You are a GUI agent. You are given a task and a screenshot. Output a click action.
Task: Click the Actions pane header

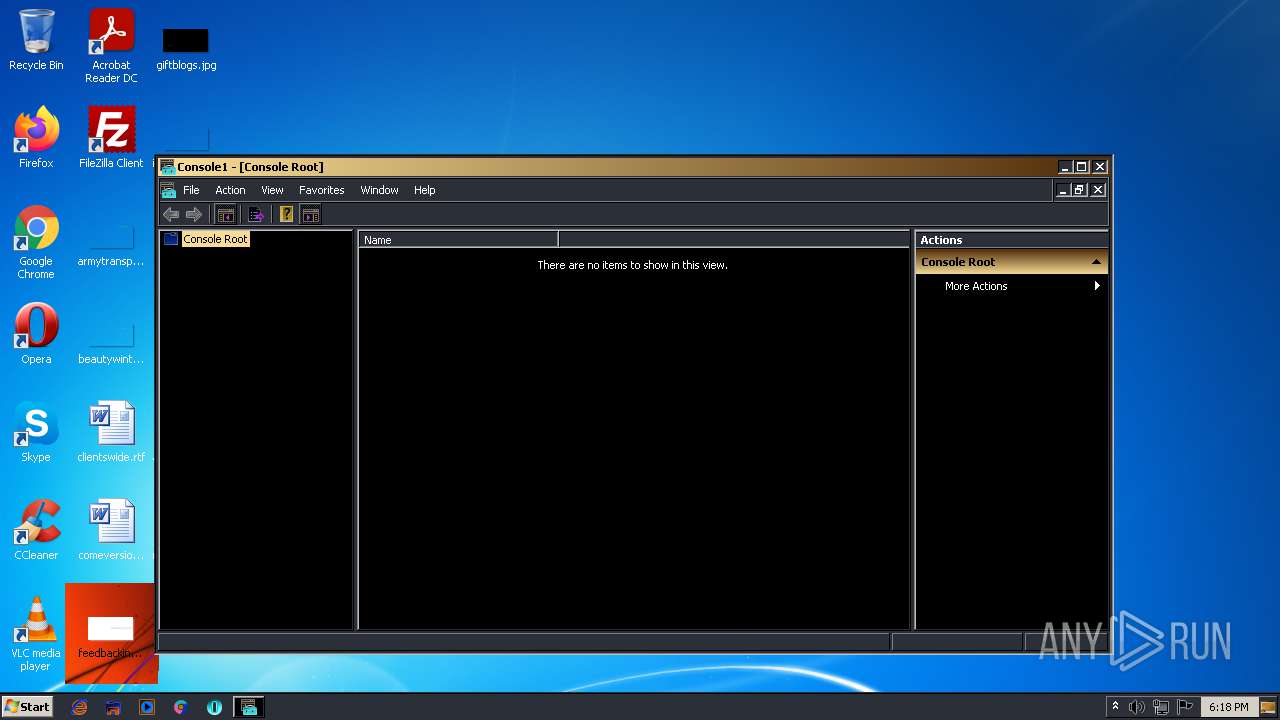(1011, 240)
